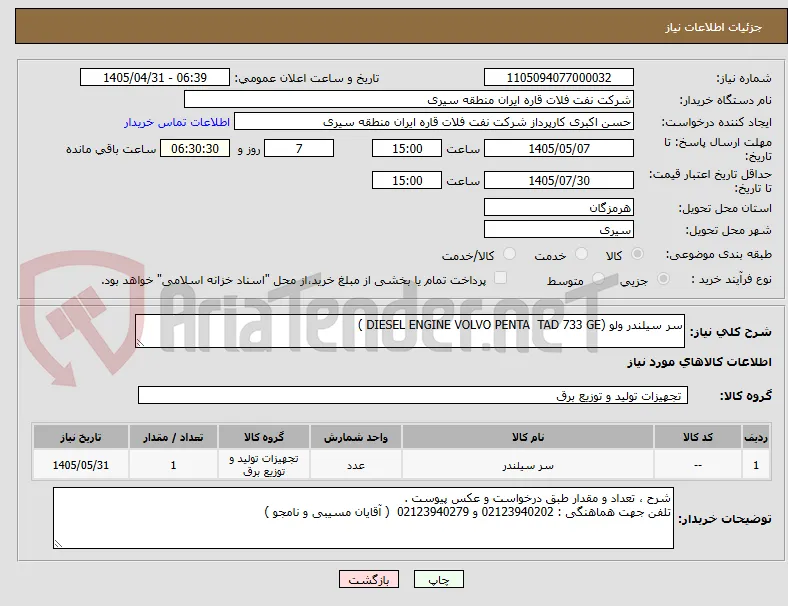This screenshot has width=788, height=606.
Task: Open the اطلاعات تماس خریدار link
Action: [x=177, y=122]
